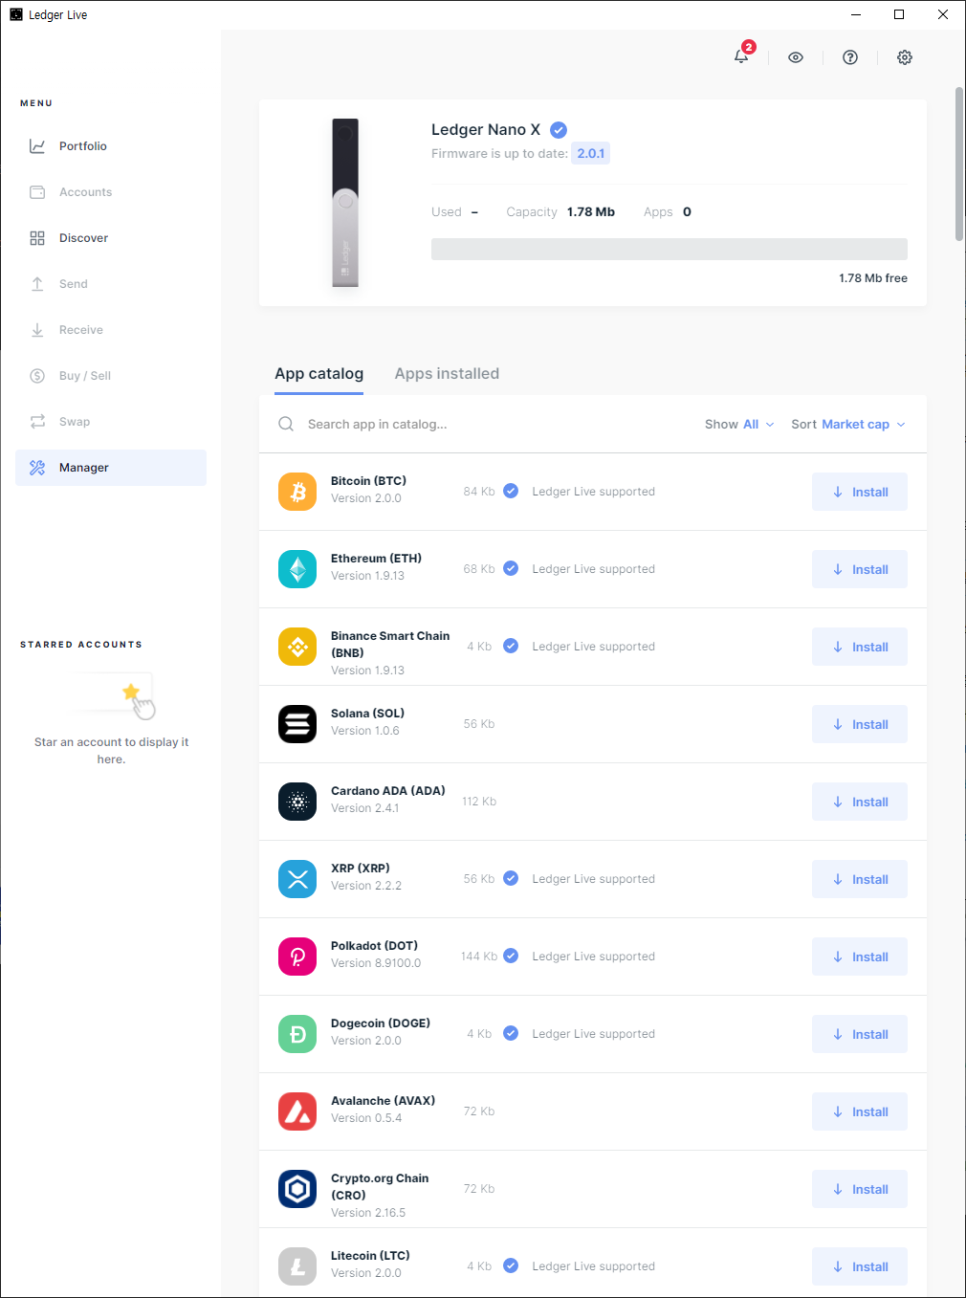Click the 1.78 Mb free label
Viewport: 966px width, 1298px height.
[x=873, y=278]
